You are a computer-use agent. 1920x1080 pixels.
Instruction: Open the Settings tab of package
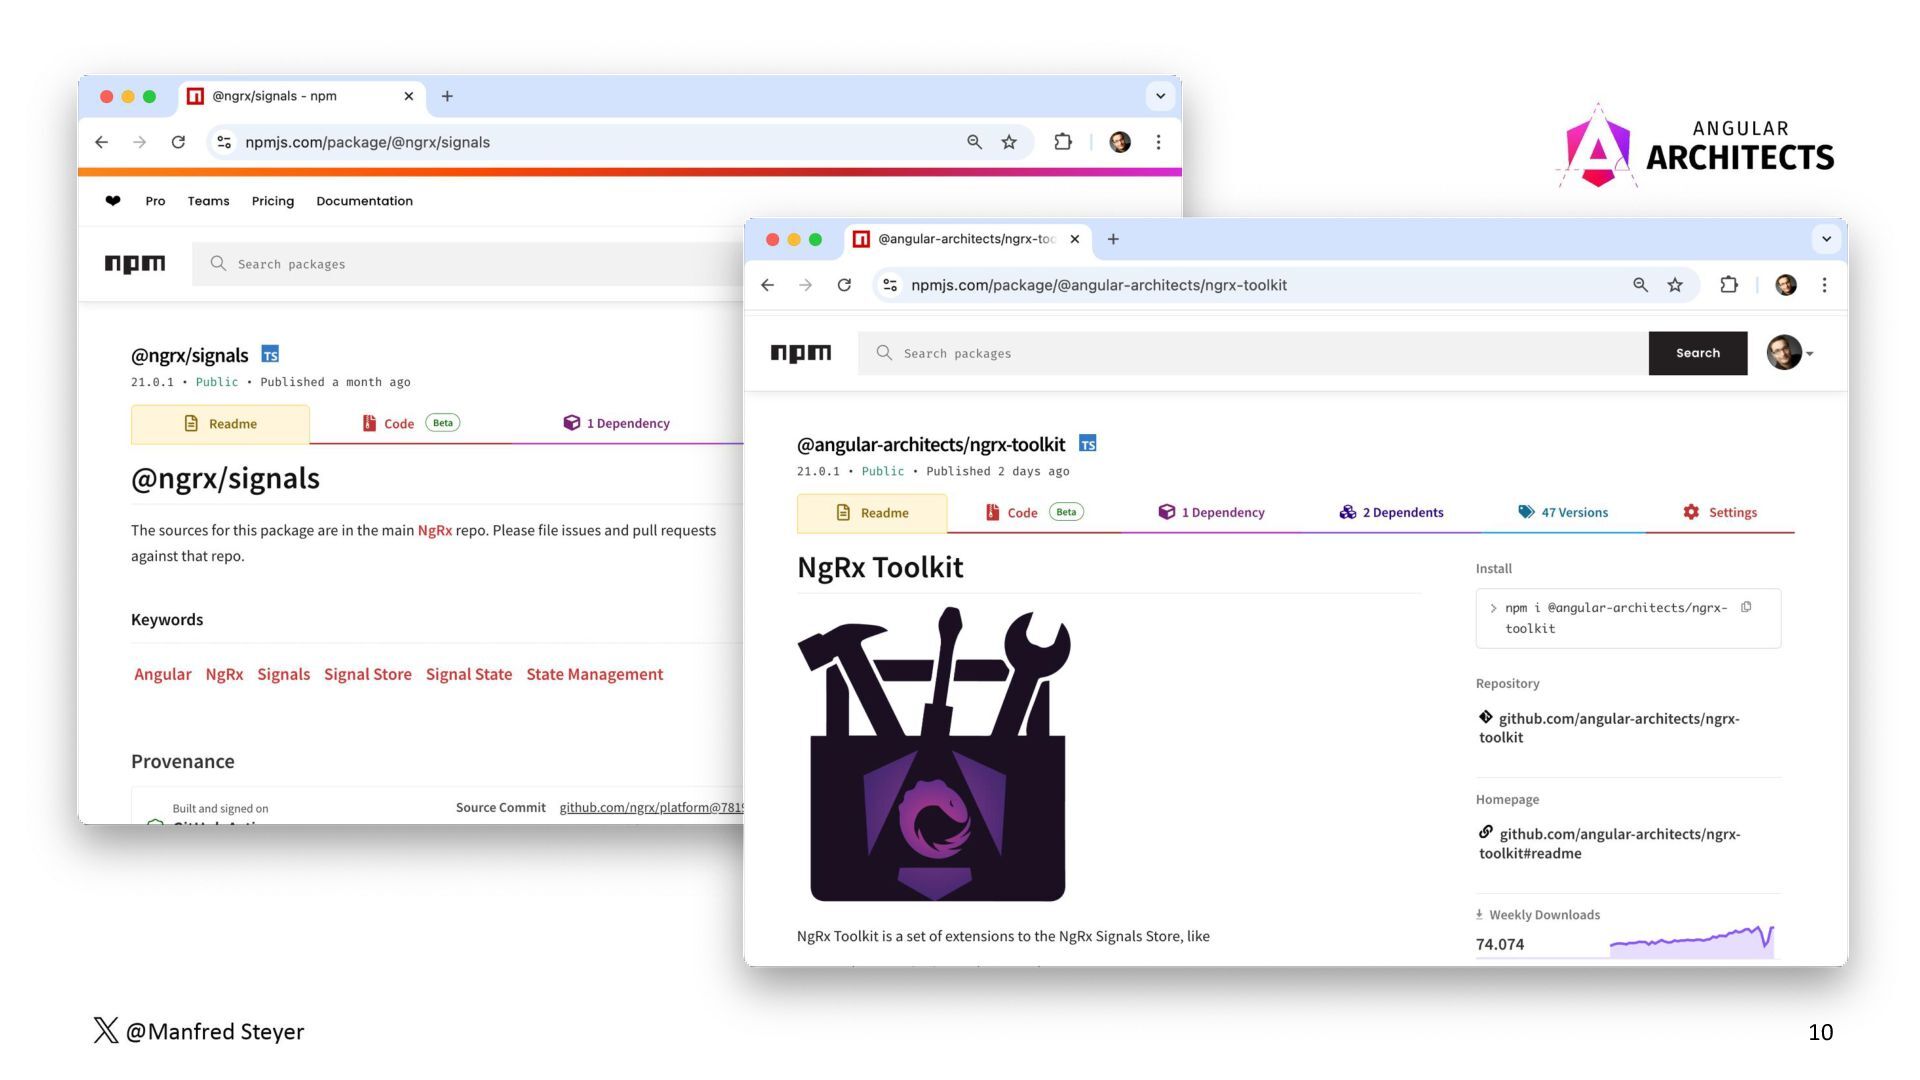1720,512
